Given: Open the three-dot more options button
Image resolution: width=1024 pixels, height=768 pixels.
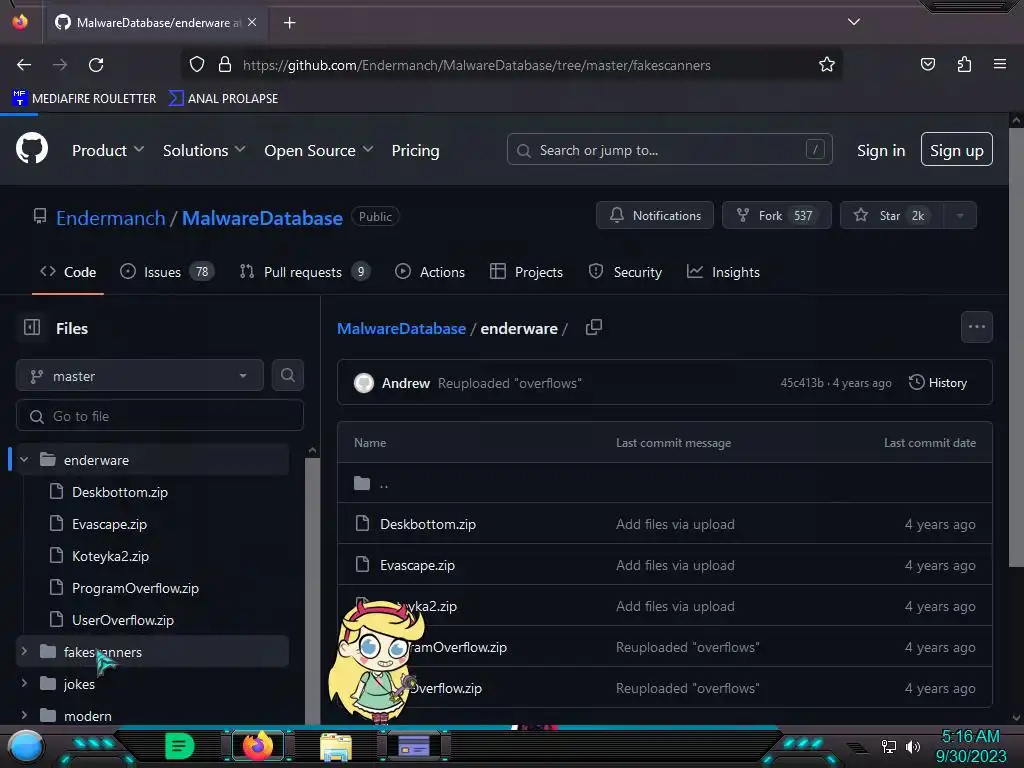Looking at the screenshot, I should 977,327.
